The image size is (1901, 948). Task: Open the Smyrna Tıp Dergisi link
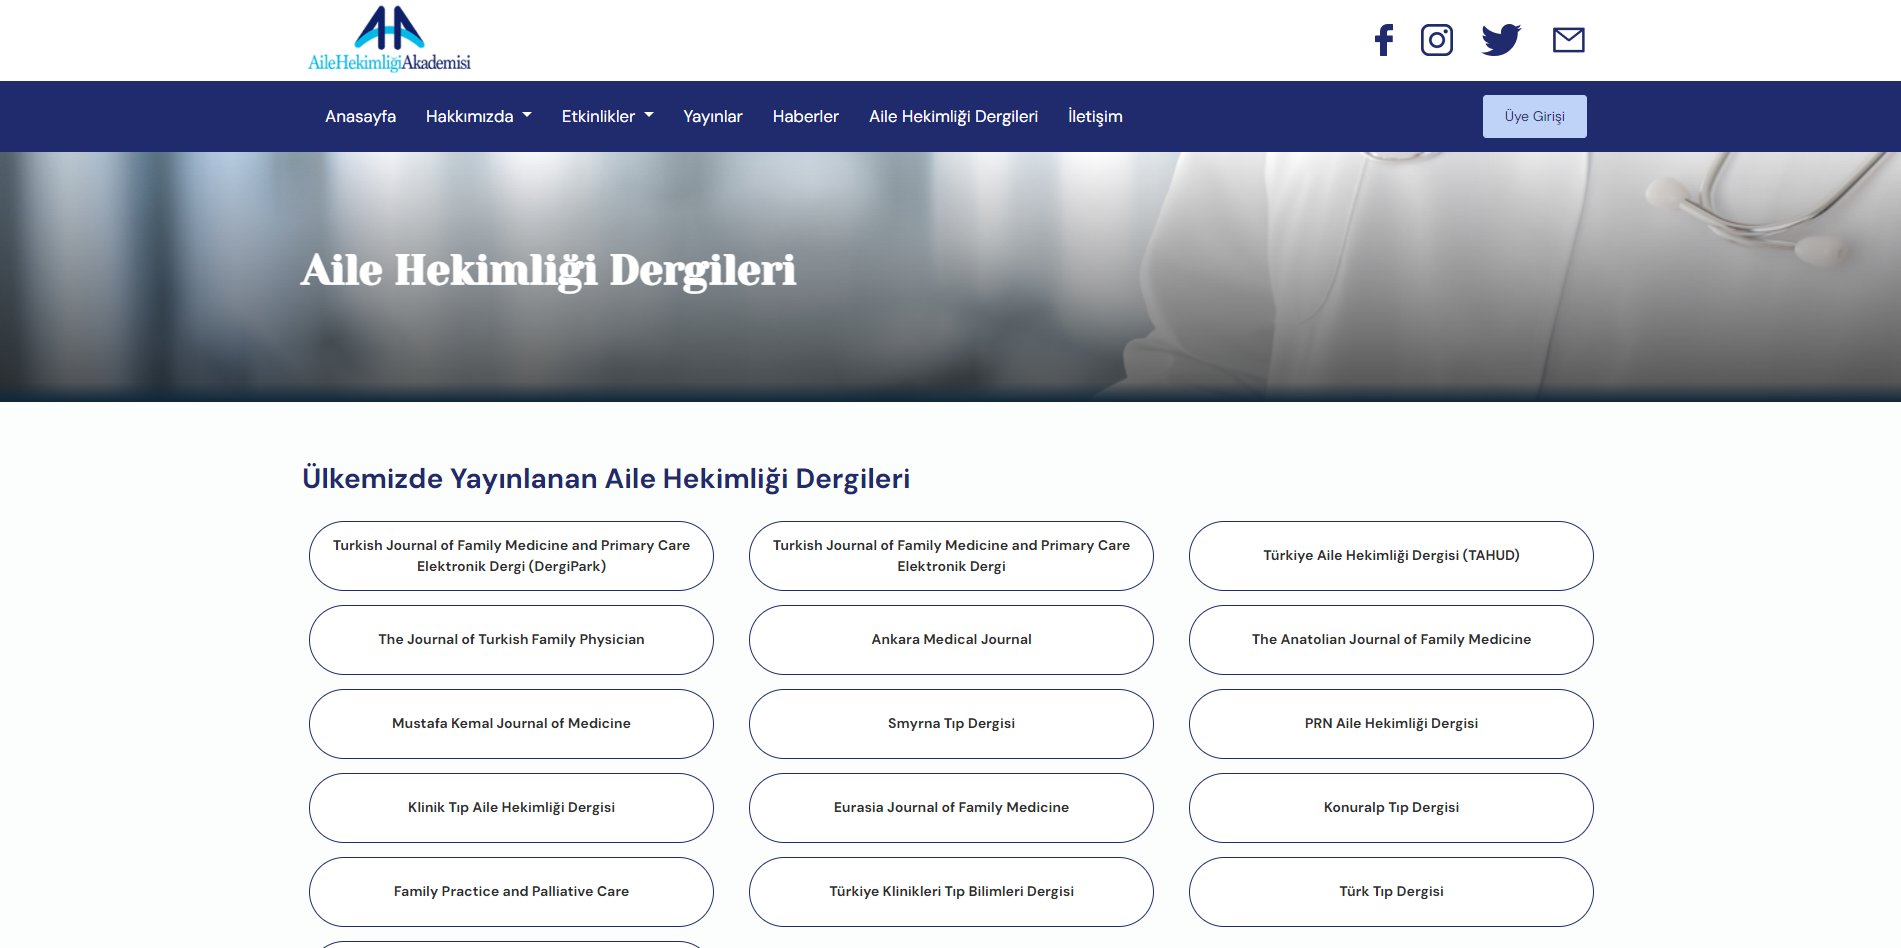951,724
